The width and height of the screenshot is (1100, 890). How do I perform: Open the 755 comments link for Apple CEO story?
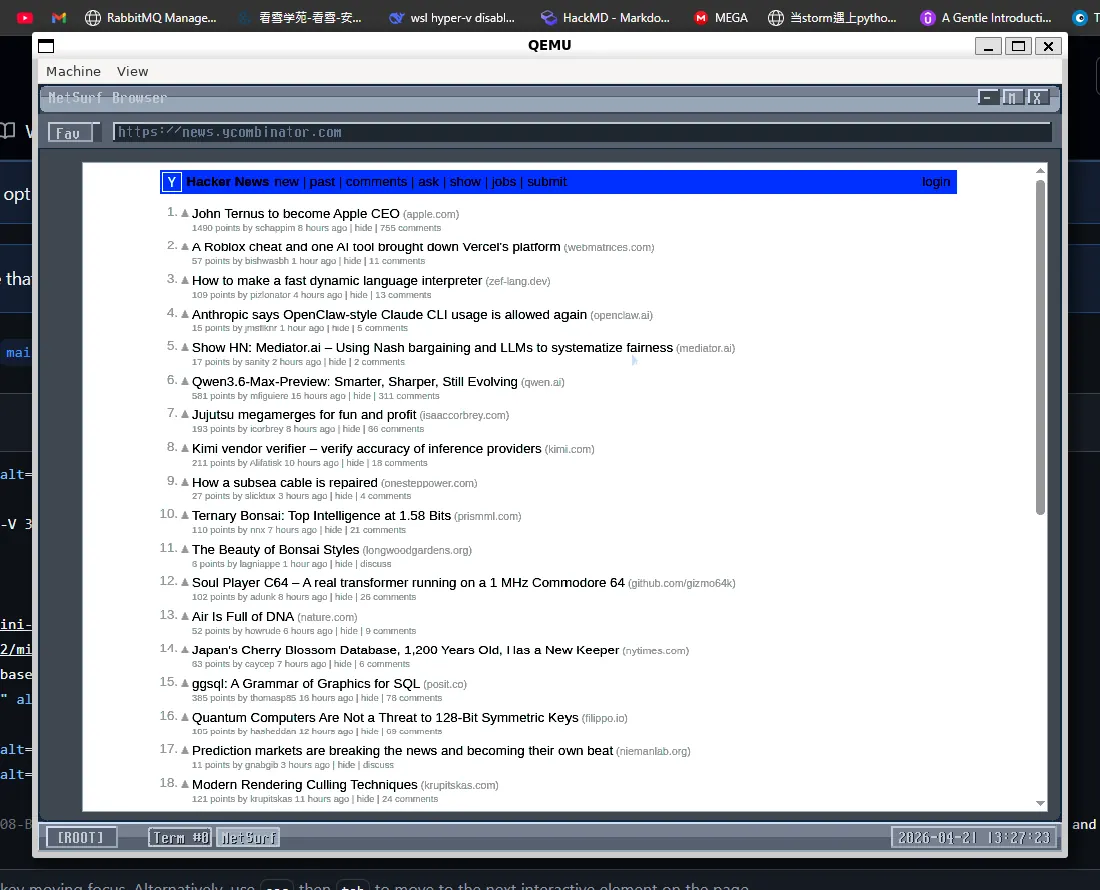pos(410,228)
